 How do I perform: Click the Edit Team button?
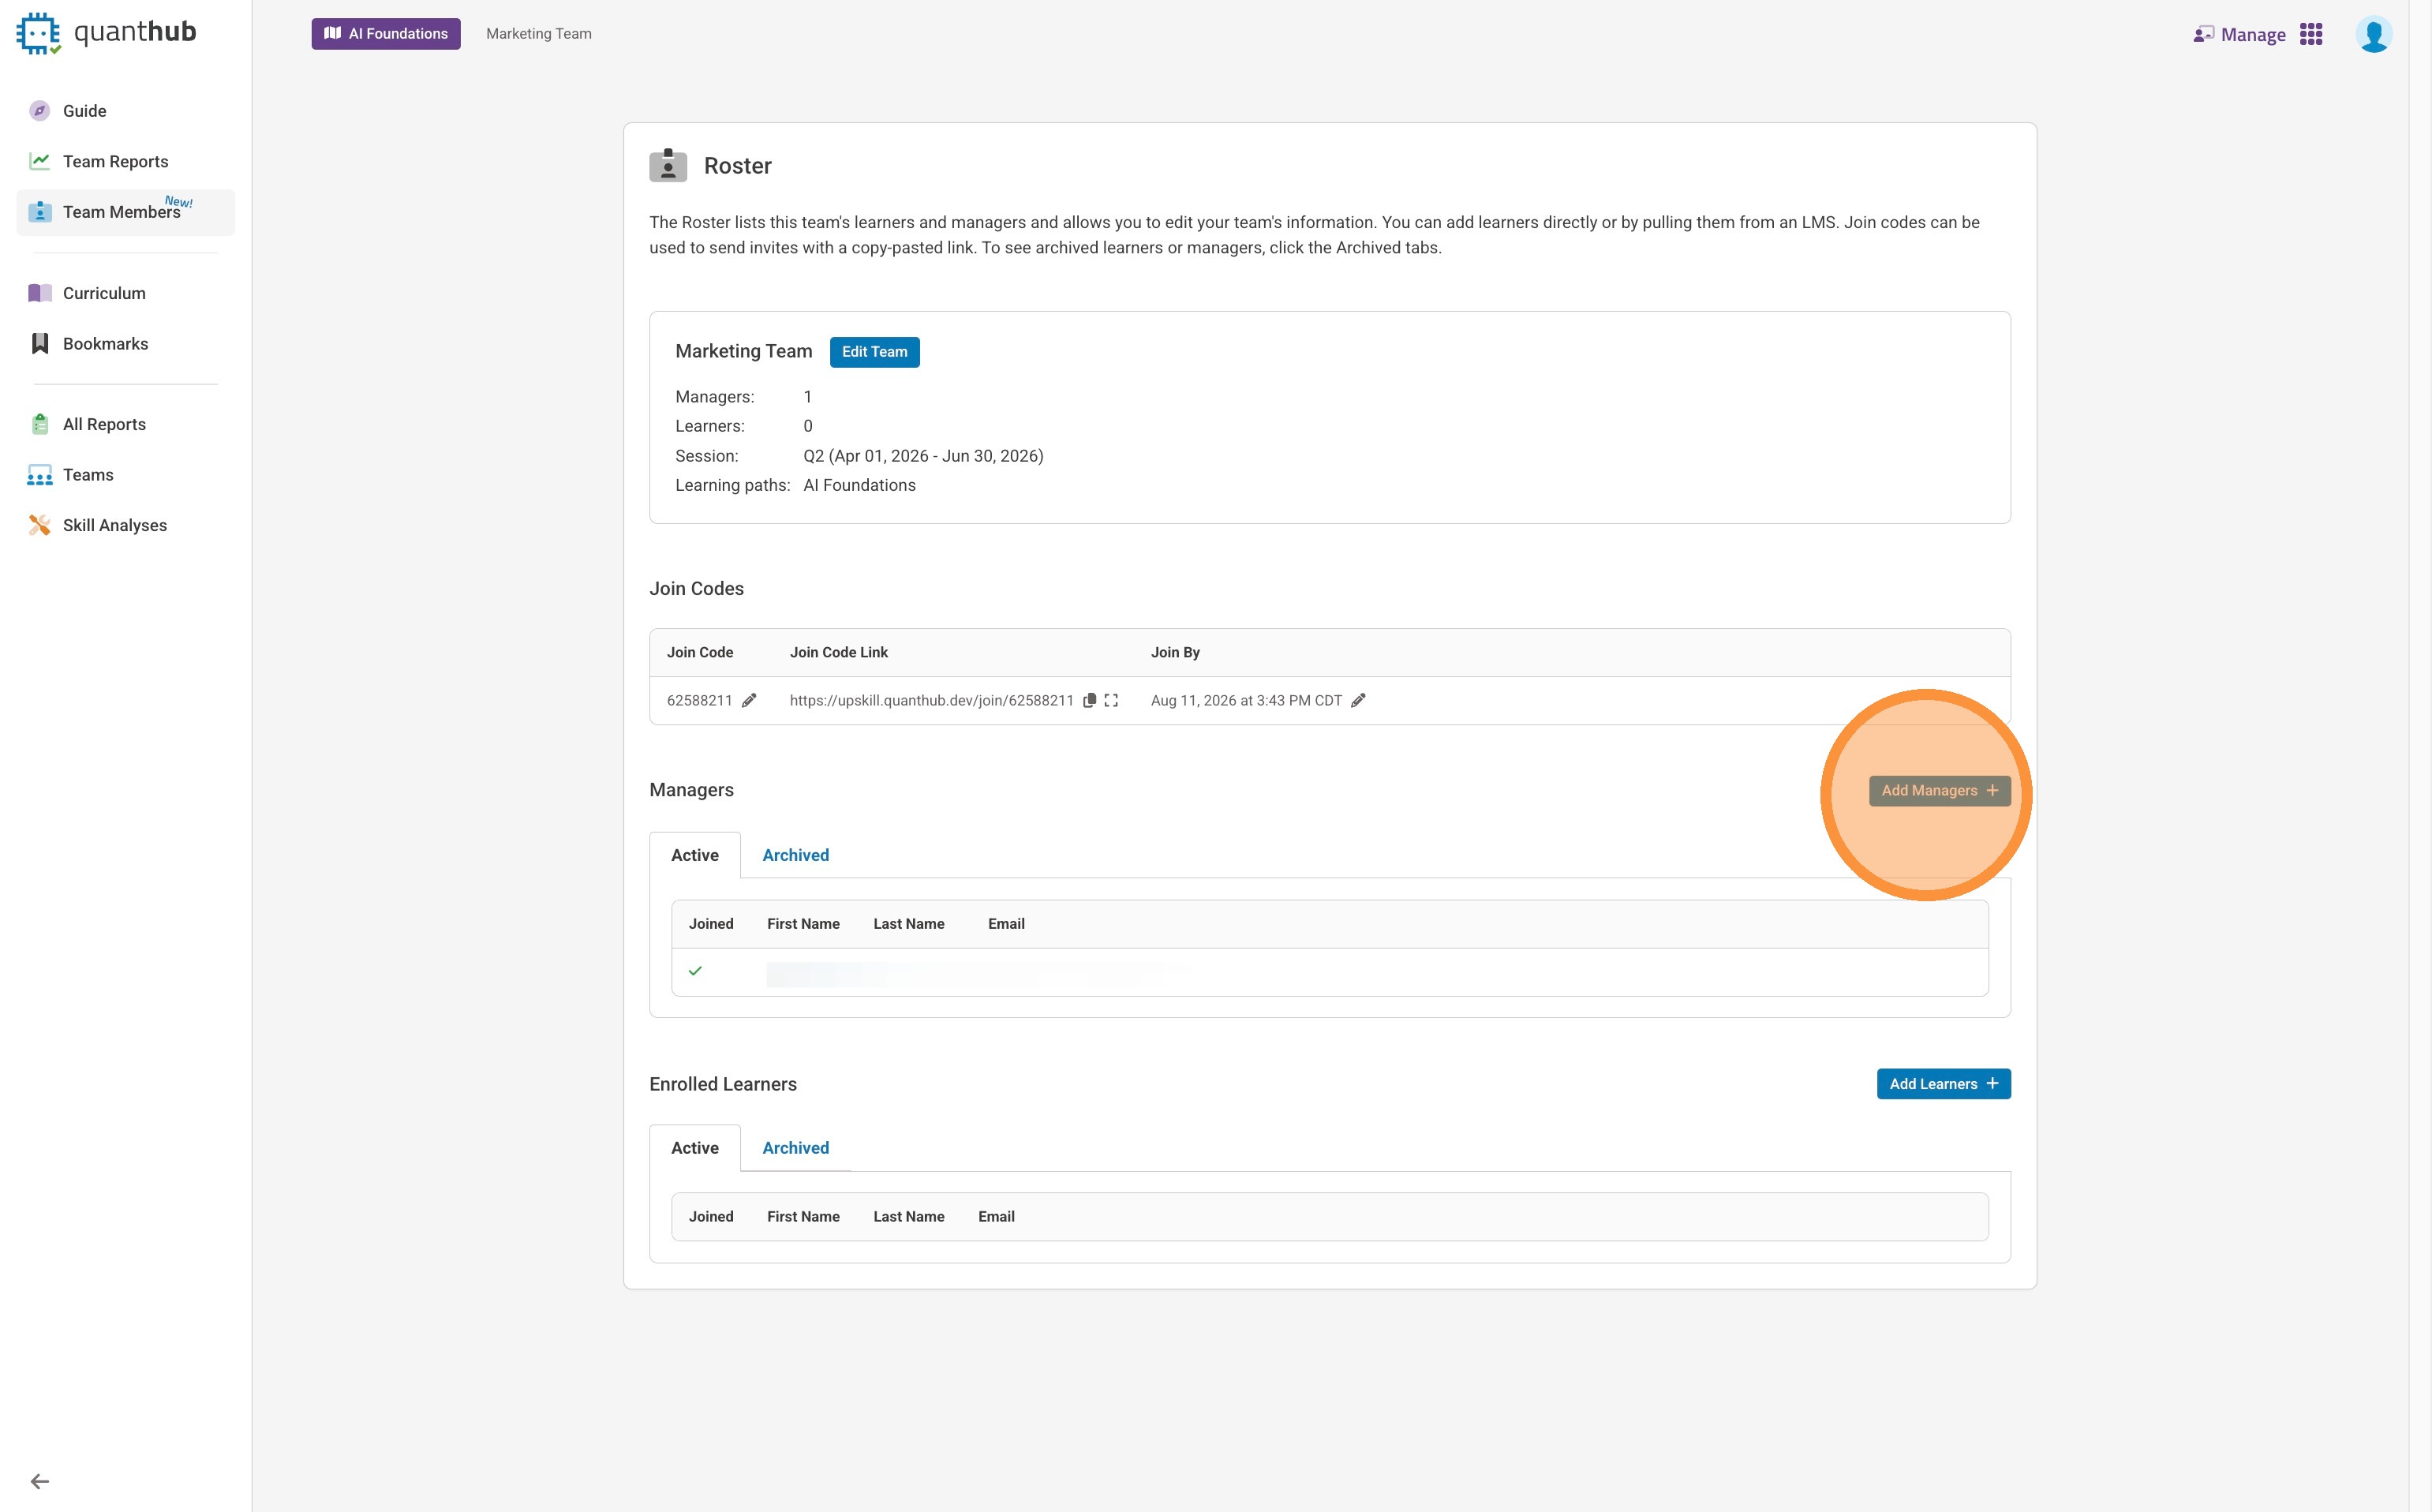tap(874, 352)
